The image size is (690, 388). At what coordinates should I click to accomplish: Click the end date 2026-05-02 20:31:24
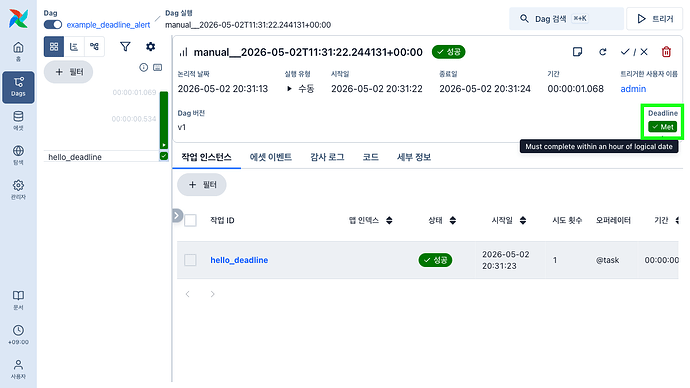pyautogui.click(x=485, y=89)
